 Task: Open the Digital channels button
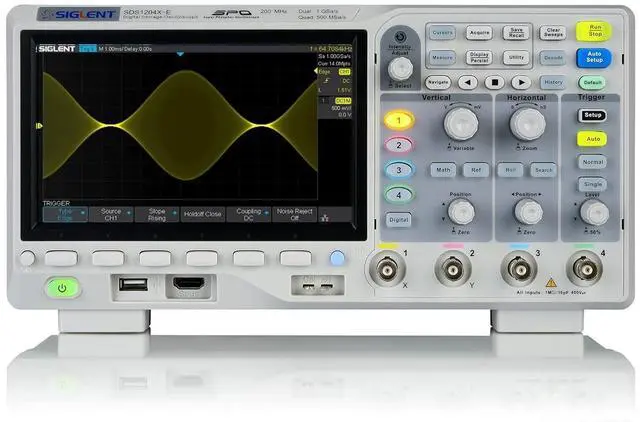tap(398, 220)
